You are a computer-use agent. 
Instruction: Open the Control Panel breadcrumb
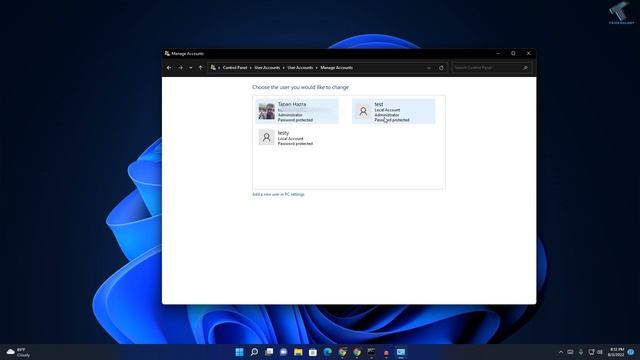pos(235,68)
